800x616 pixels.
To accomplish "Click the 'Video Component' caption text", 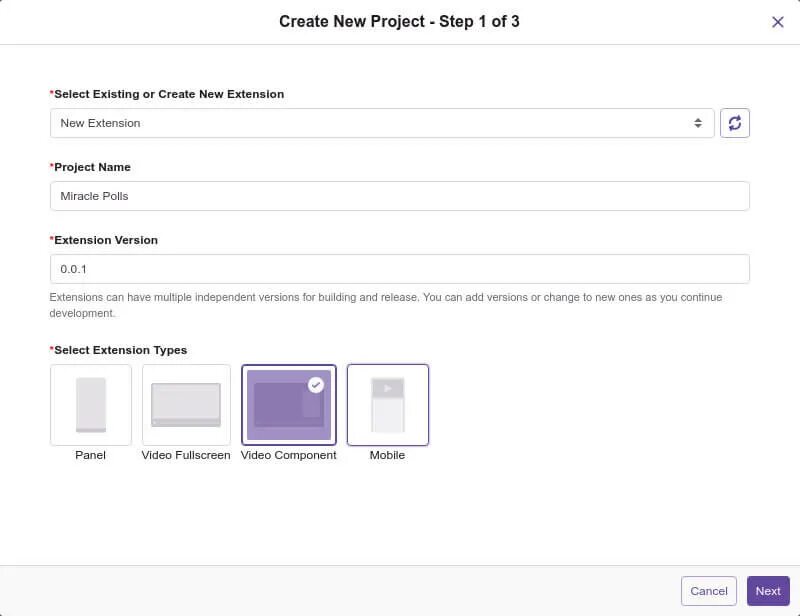I will 289,455.
